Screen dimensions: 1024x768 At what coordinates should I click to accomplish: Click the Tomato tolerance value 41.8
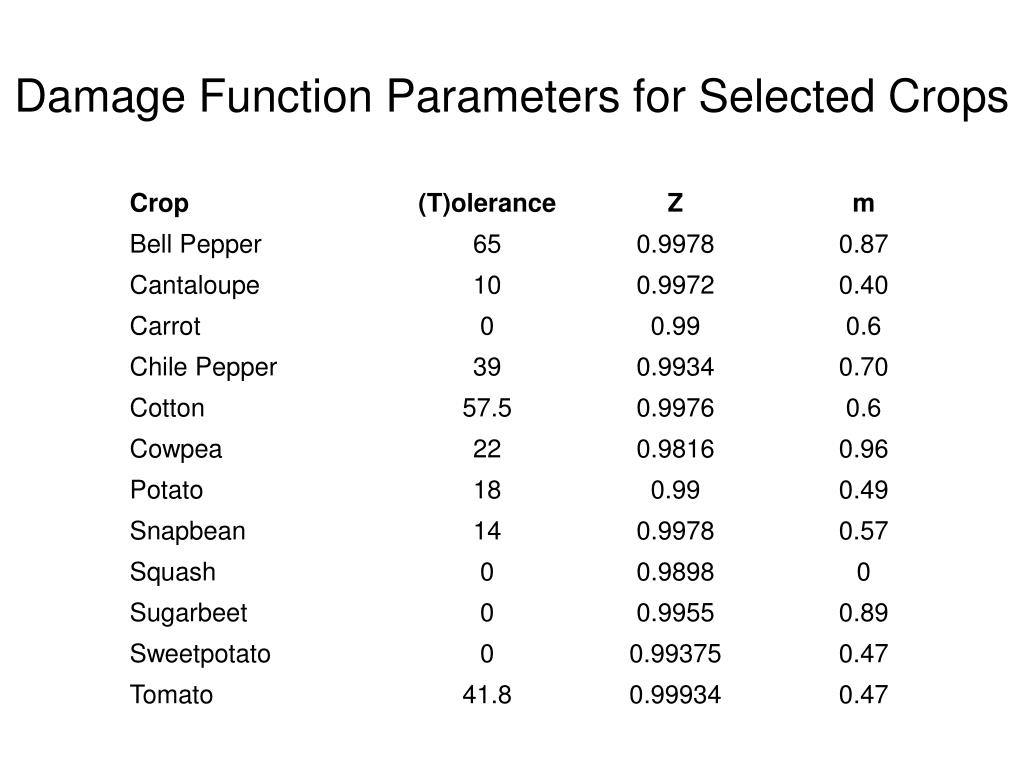[x=487, y=695]
